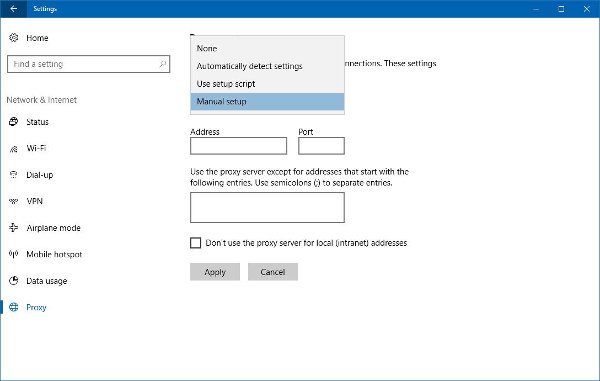600x381 pixels.
Task: Open the Wi-Fi page
Action: pyautogui.click(x=36, y=148)
